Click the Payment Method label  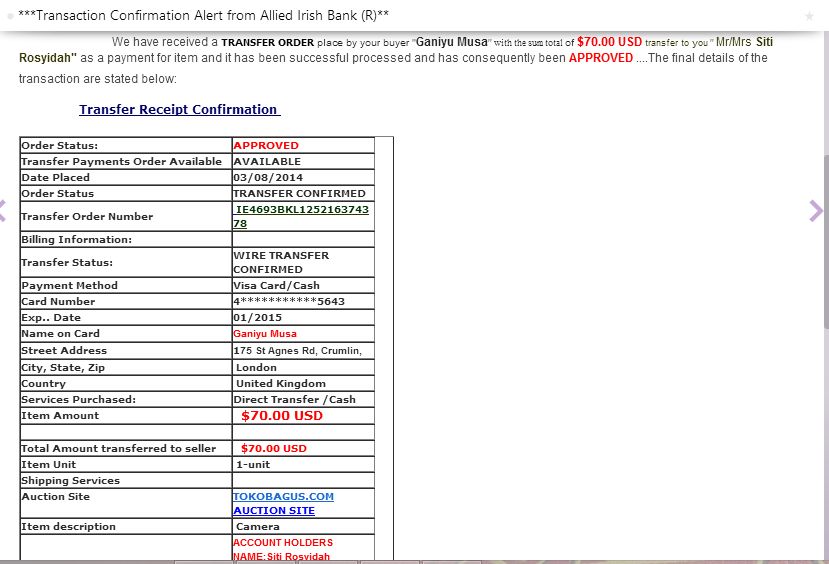69,285
